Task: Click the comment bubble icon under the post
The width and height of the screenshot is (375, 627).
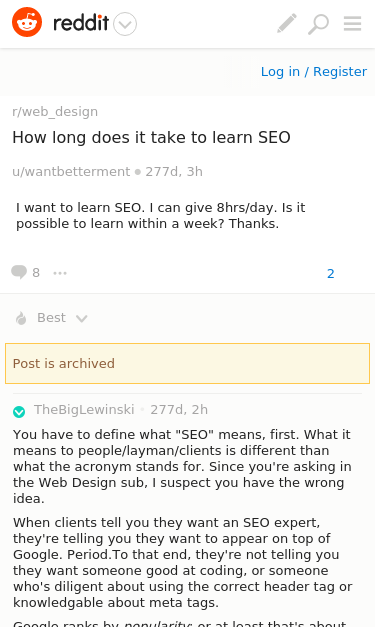Action: coord(19,272)
